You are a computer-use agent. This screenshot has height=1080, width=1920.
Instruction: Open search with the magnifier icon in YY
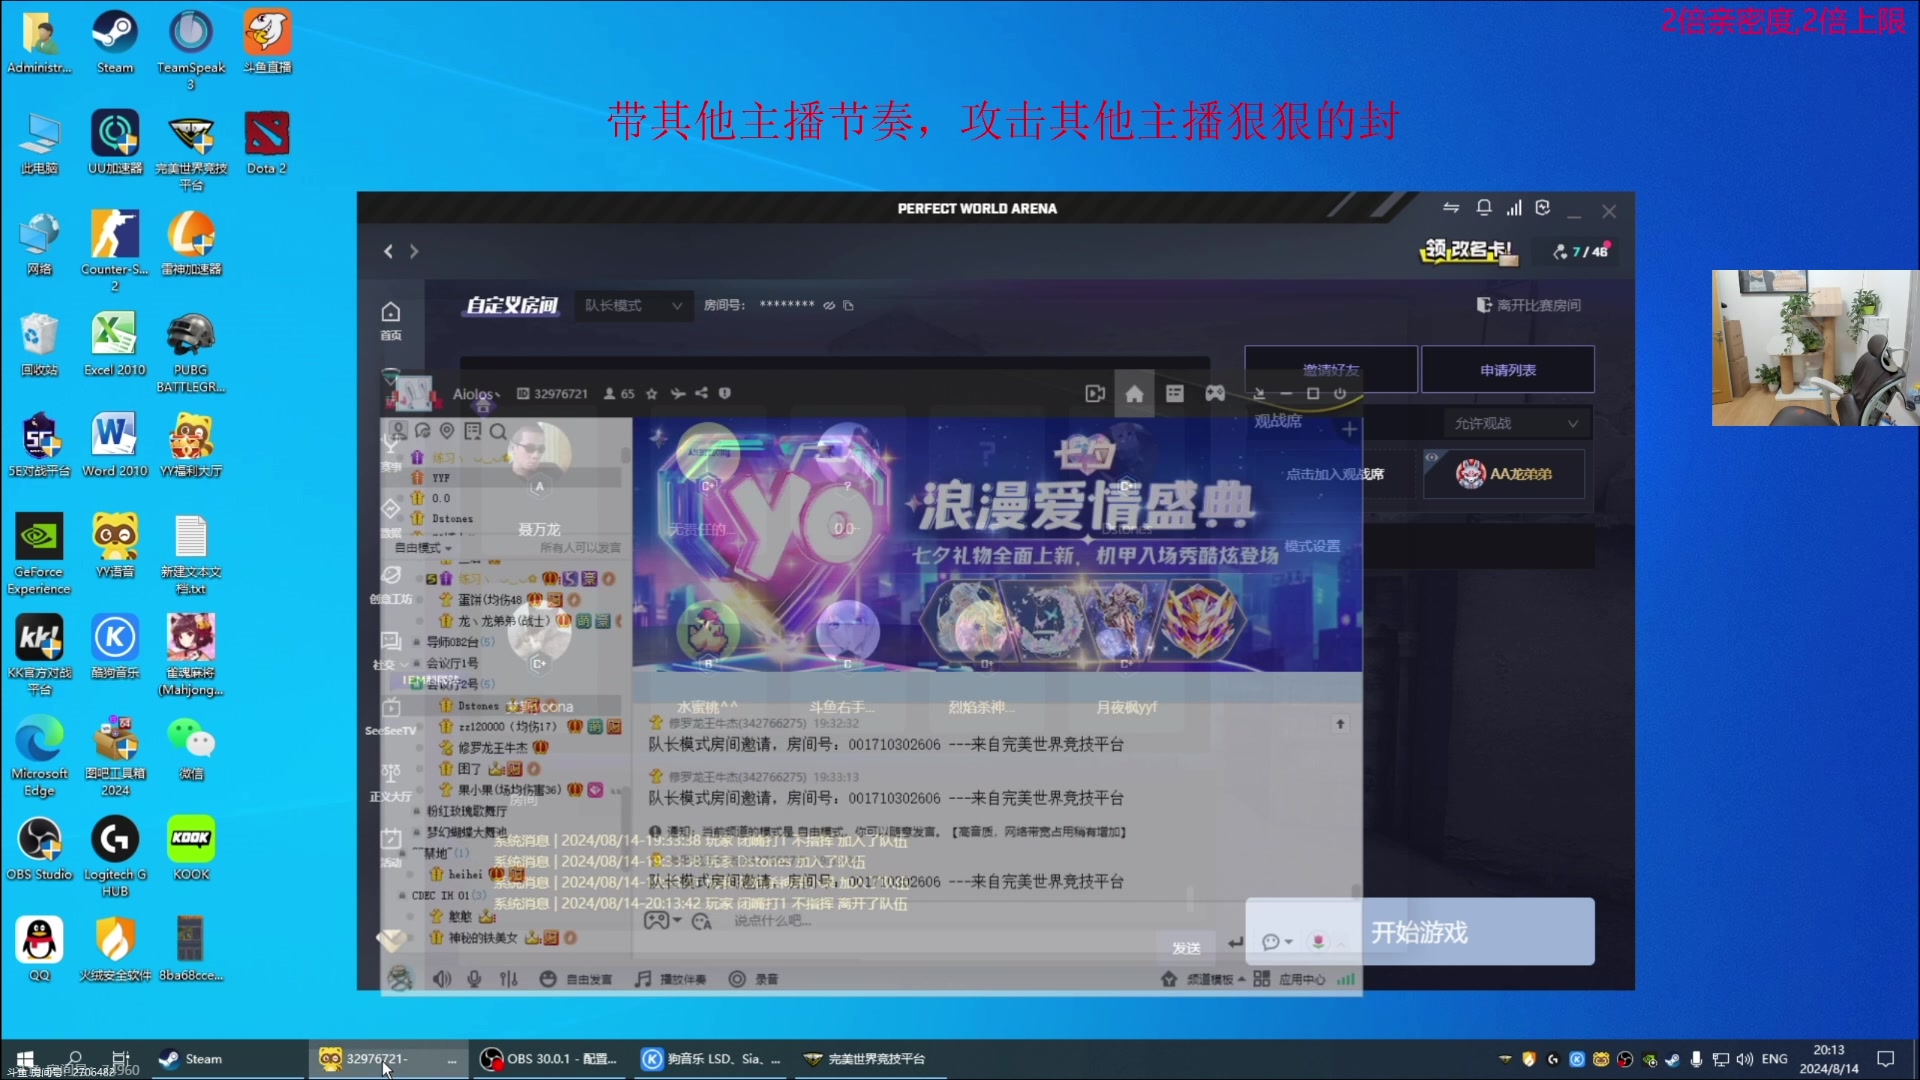pyautogui.click(x=498, y=431)
